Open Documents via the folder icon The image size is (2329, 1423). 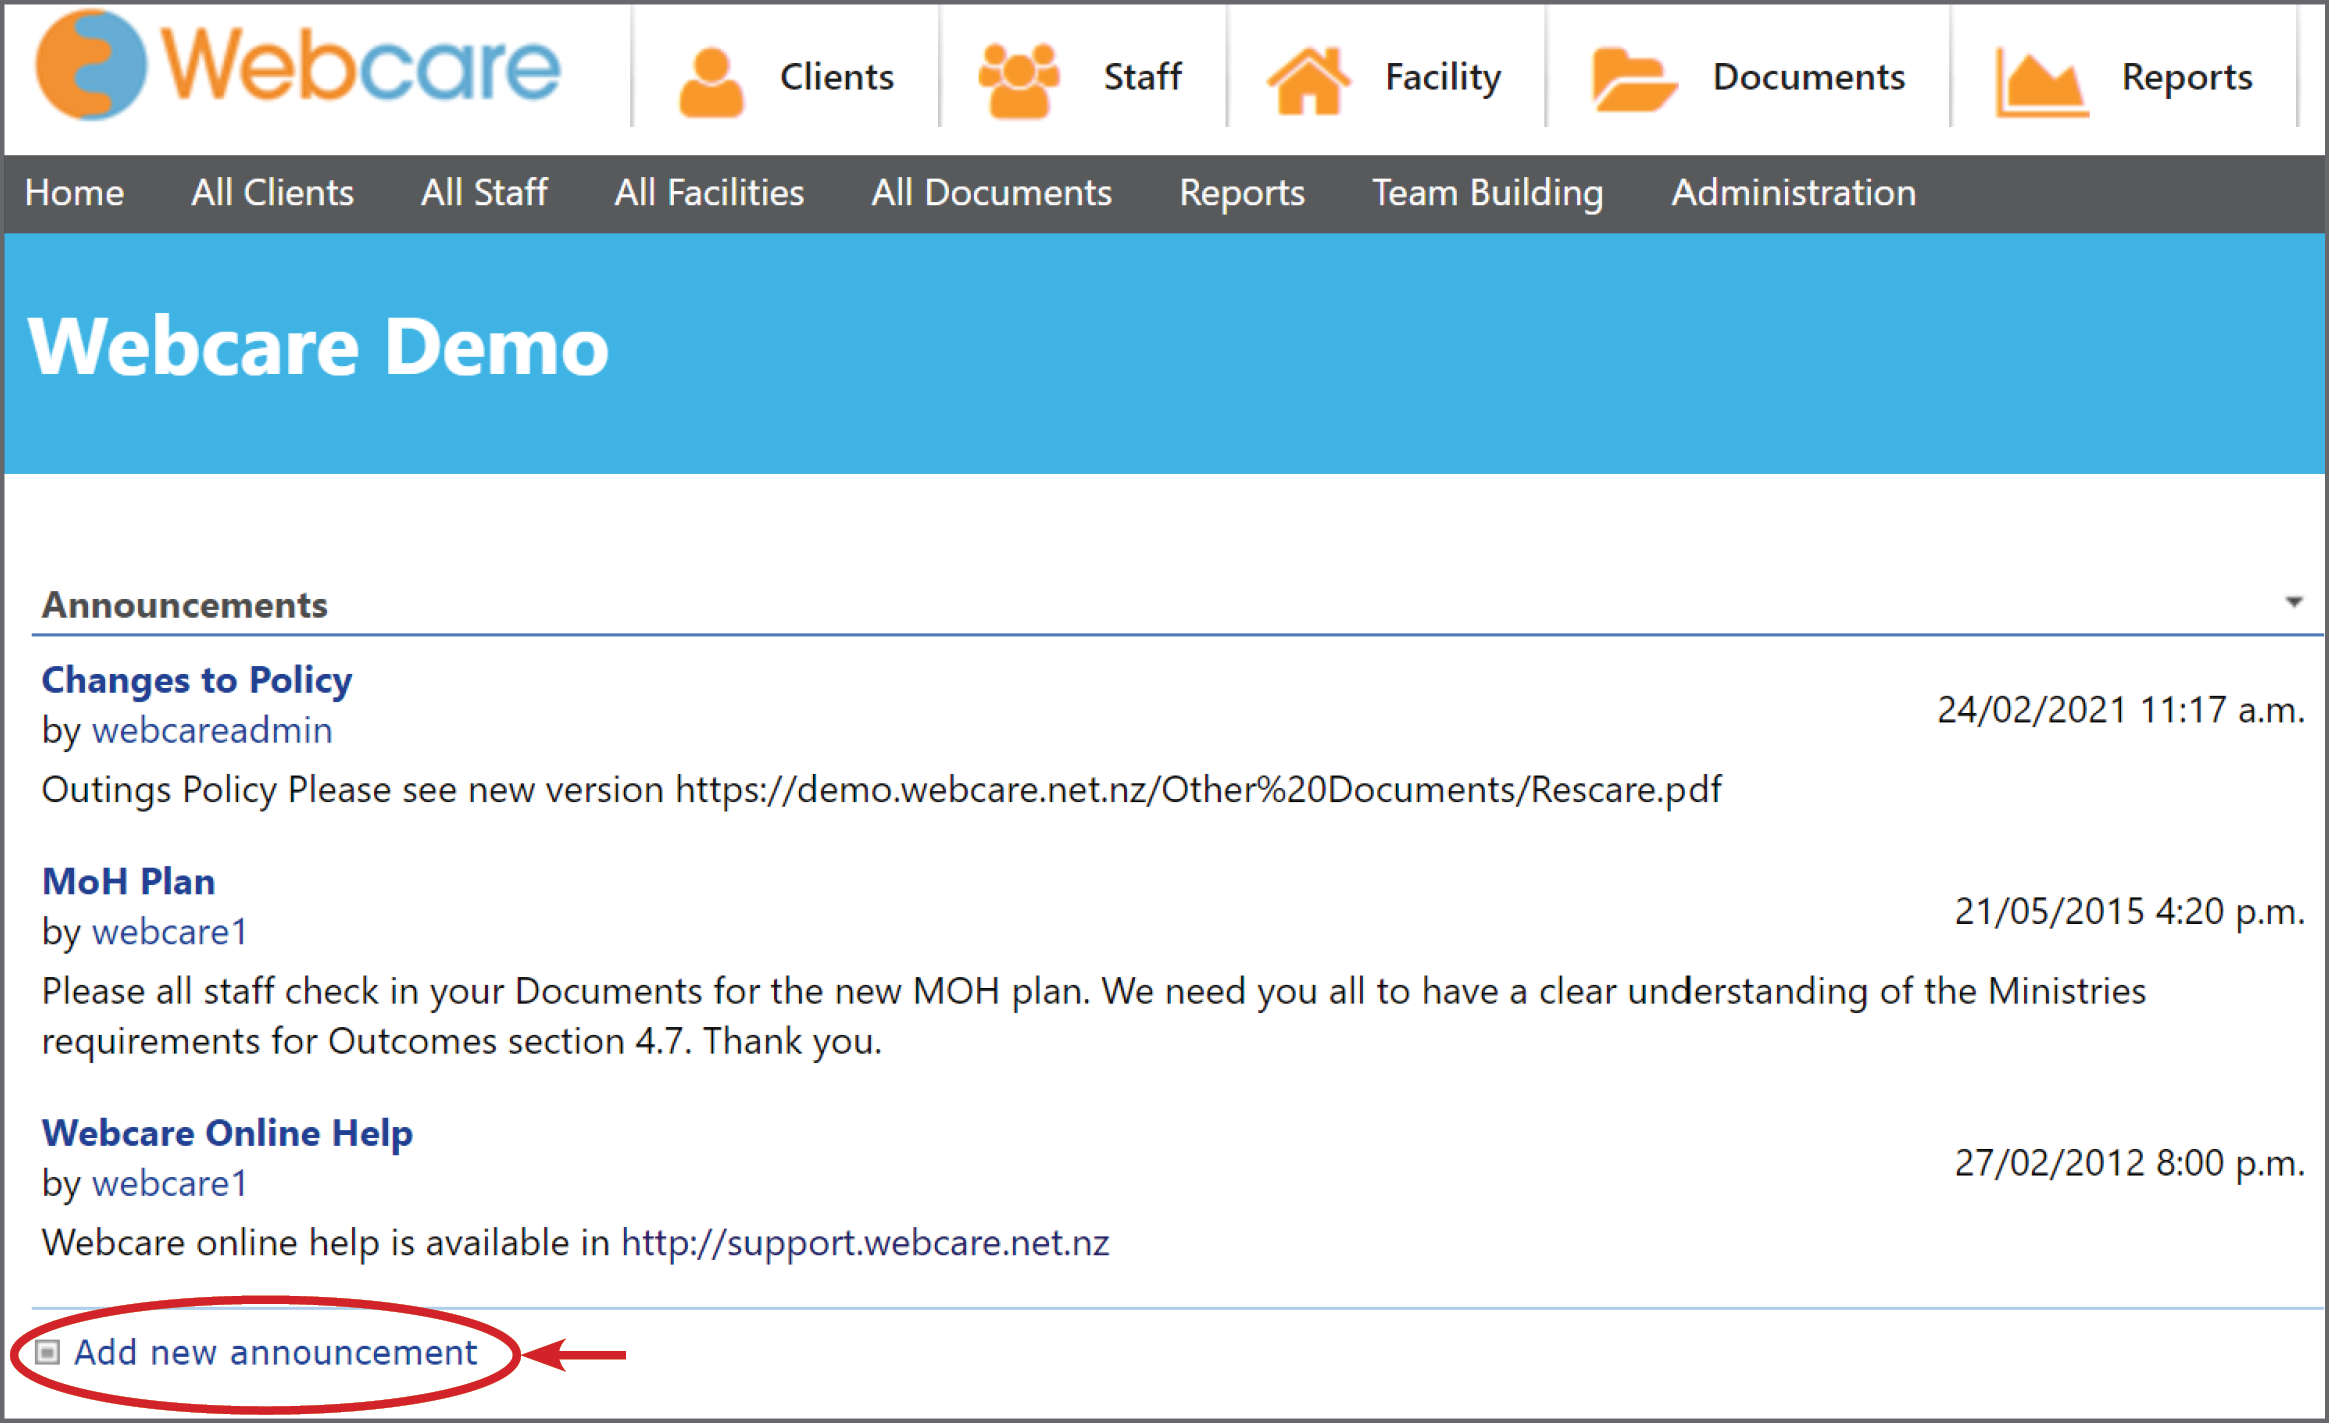click(x=1633, y=79)
